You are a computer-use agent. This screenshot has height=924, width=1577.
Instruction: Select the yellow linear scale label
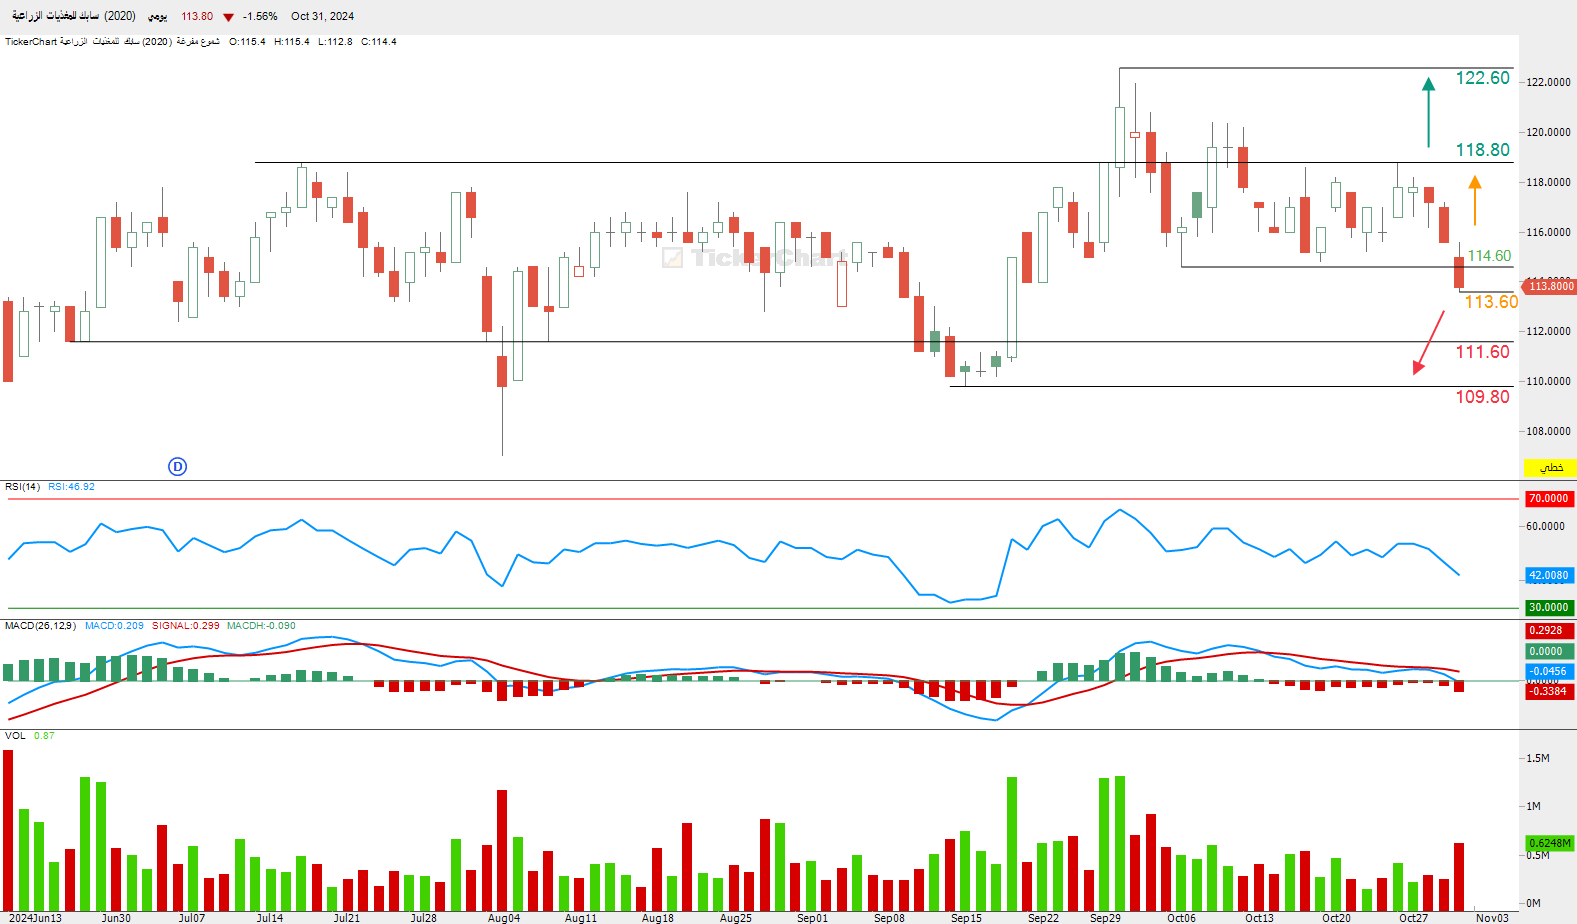point(1550,468)
